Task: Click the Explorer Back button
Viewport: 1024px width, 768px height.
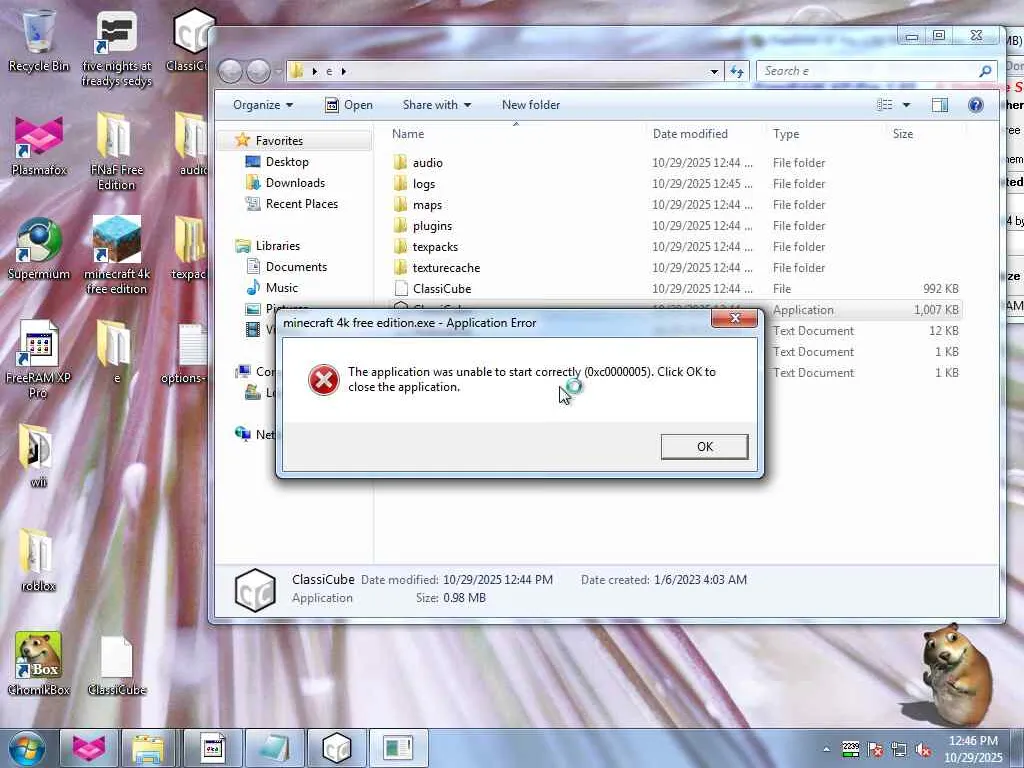Action: coord(230,71)
